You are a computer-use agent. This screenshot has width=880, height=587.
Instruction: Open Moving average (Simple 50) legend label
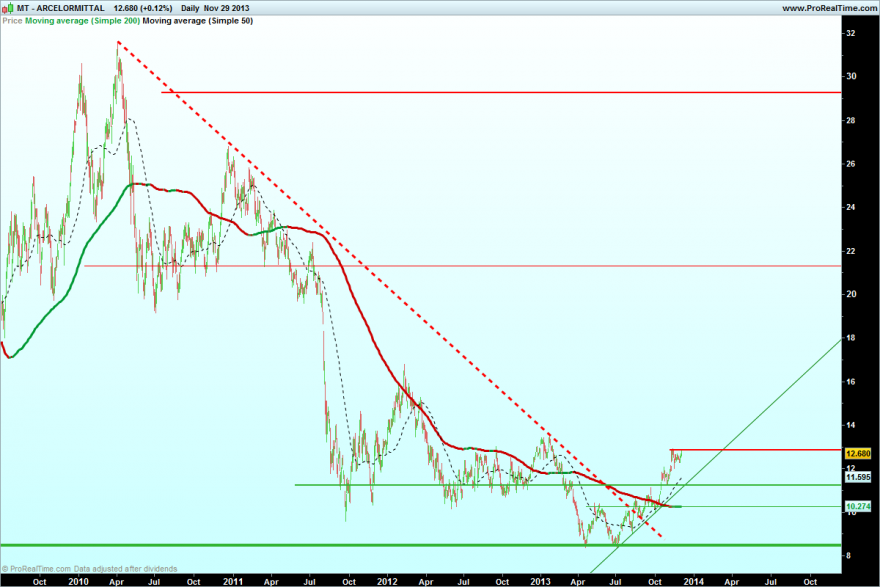198,21
